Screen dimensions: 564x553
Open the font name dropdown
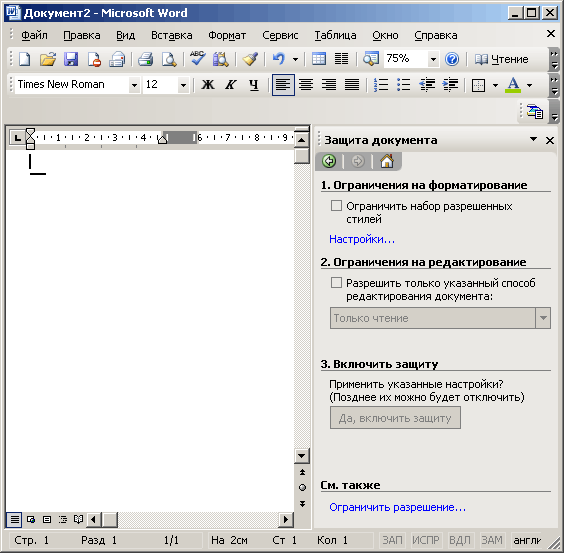135,86
